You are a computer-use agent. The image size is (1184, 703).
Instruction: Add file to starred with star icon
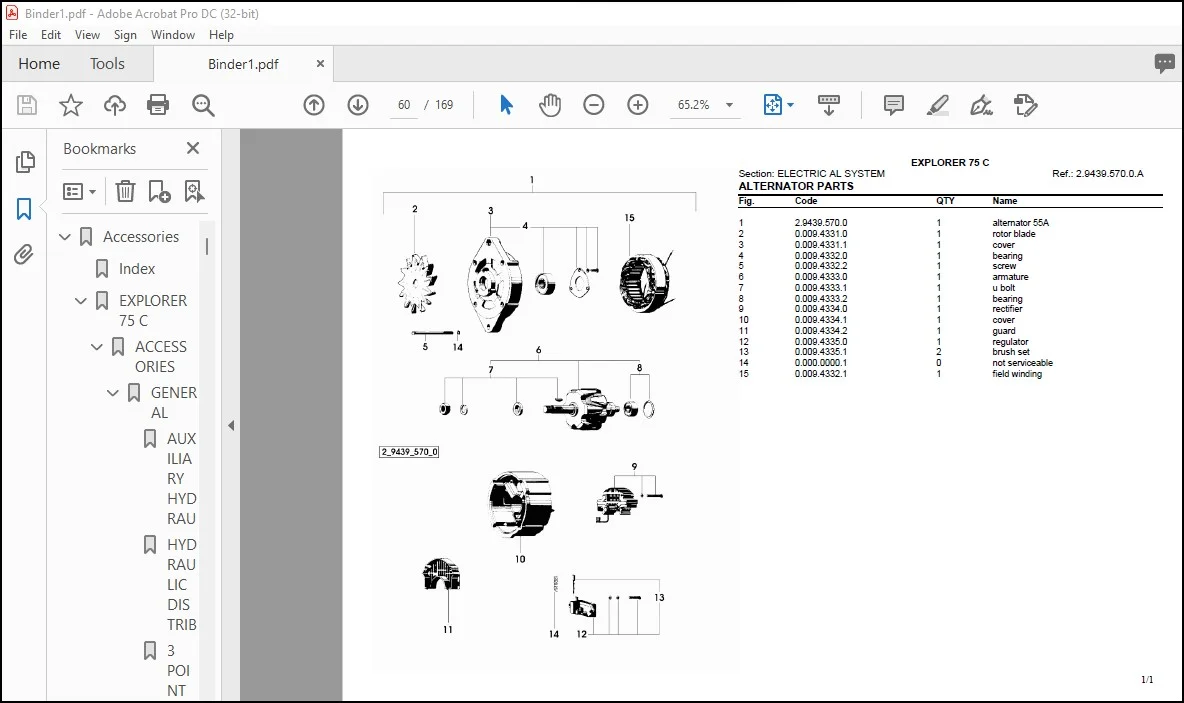pyautogui.click(x=71, y=105)
